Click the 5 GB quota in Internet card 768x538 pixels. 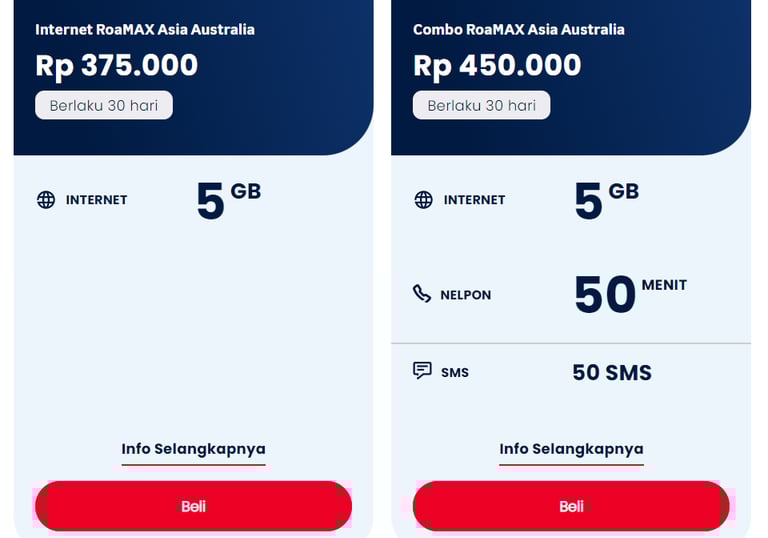click(229, 200)
